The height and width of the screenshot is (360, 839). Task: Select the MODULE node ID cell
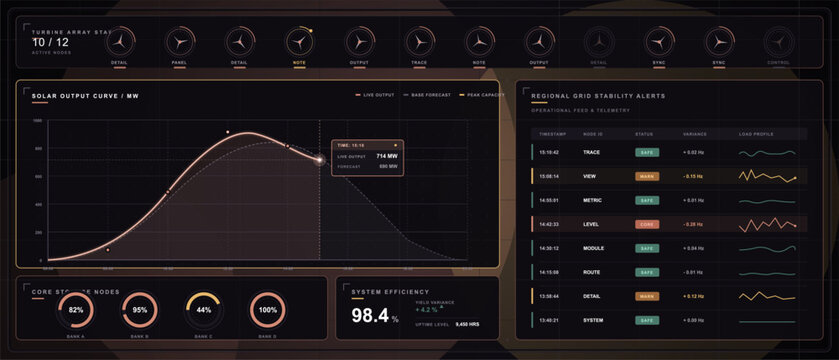[x=593, y=249]
